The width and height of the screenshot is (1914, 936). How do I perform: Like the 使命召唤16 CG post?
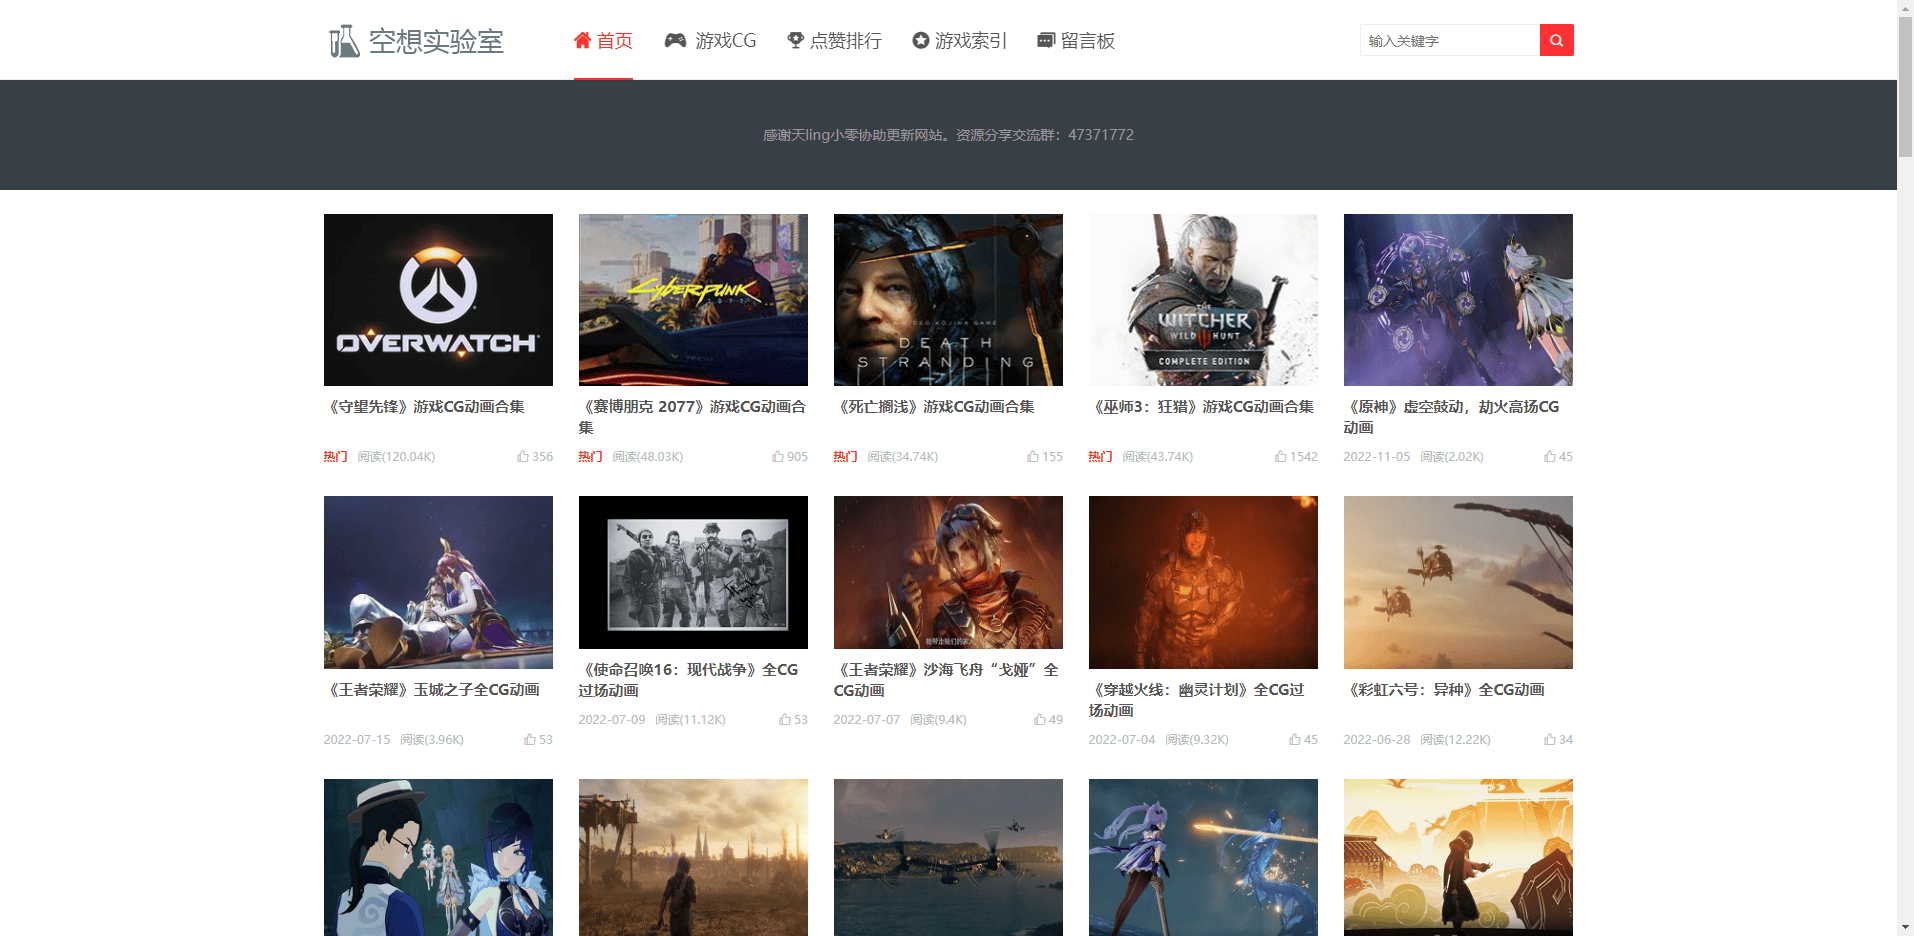[x=785, y=720]
